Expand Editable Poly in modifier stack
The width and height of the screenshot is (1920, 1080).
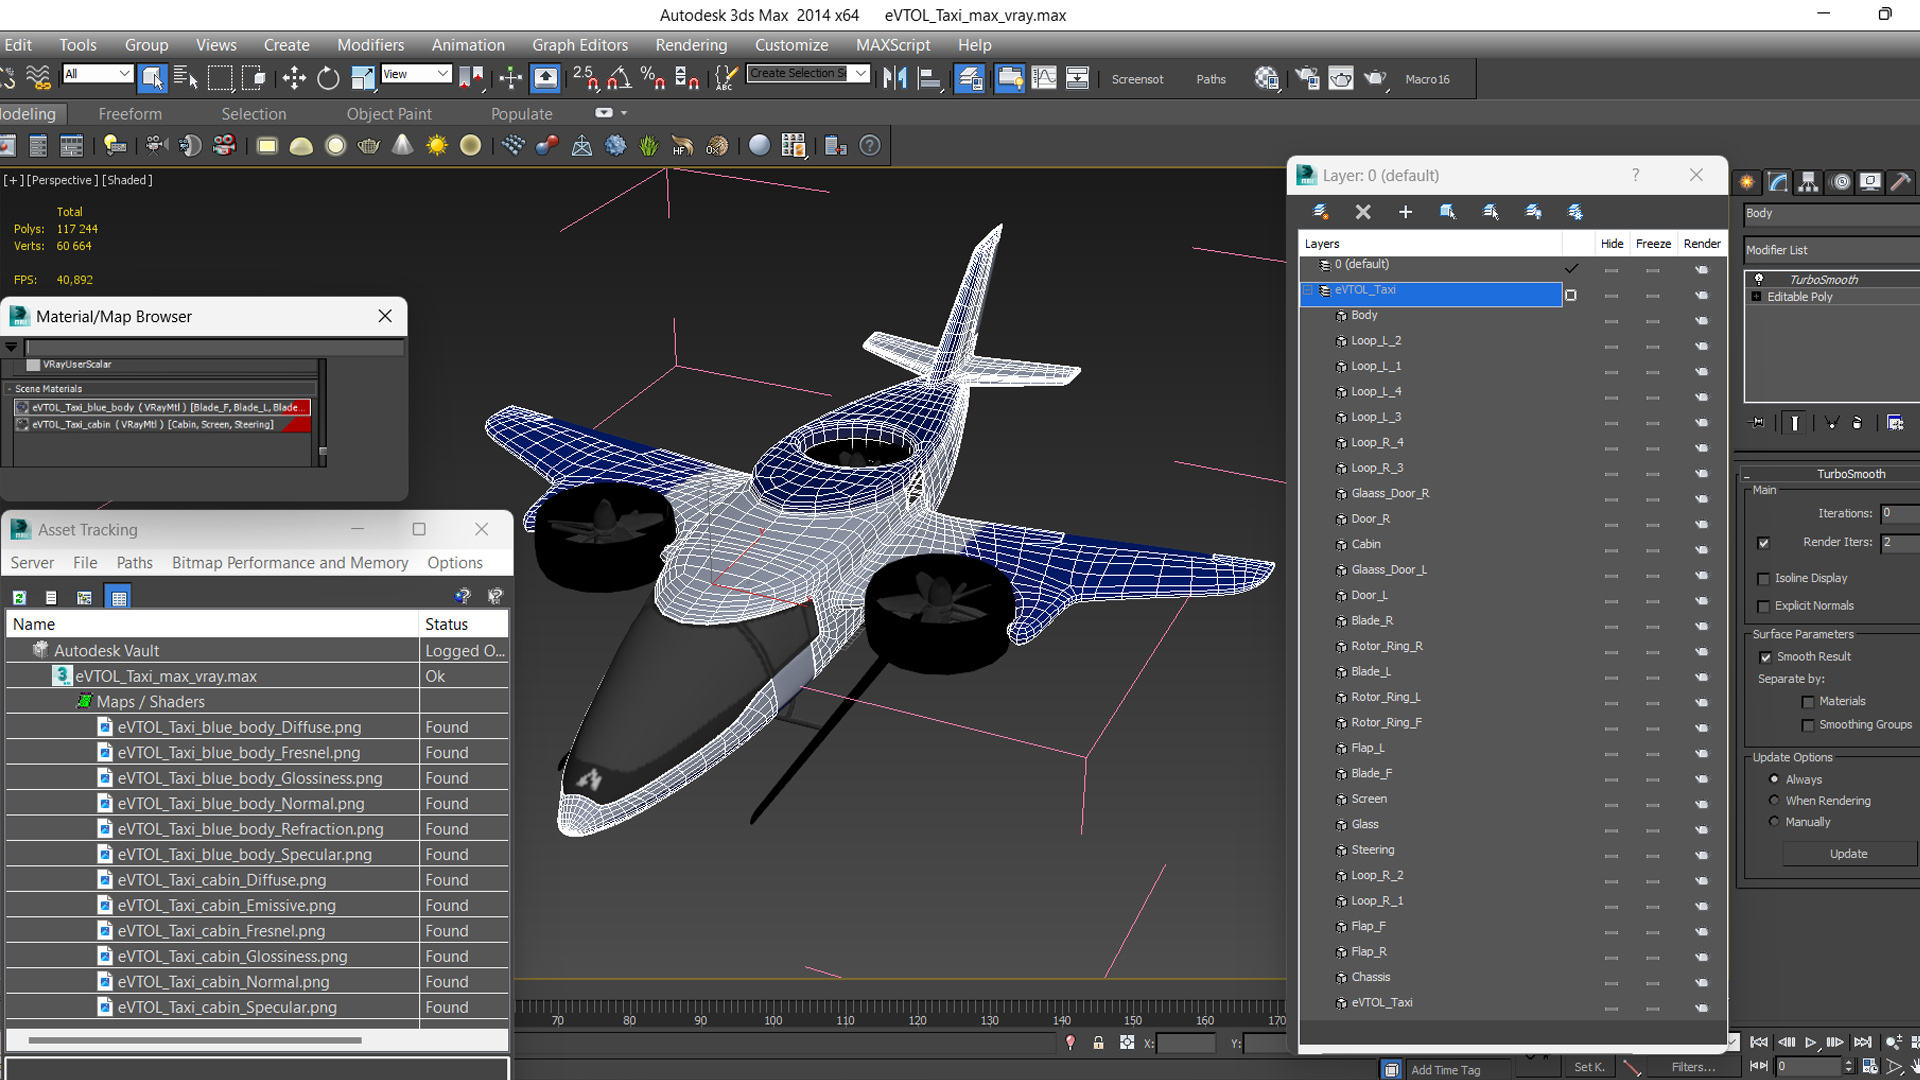click(1756, 297)
